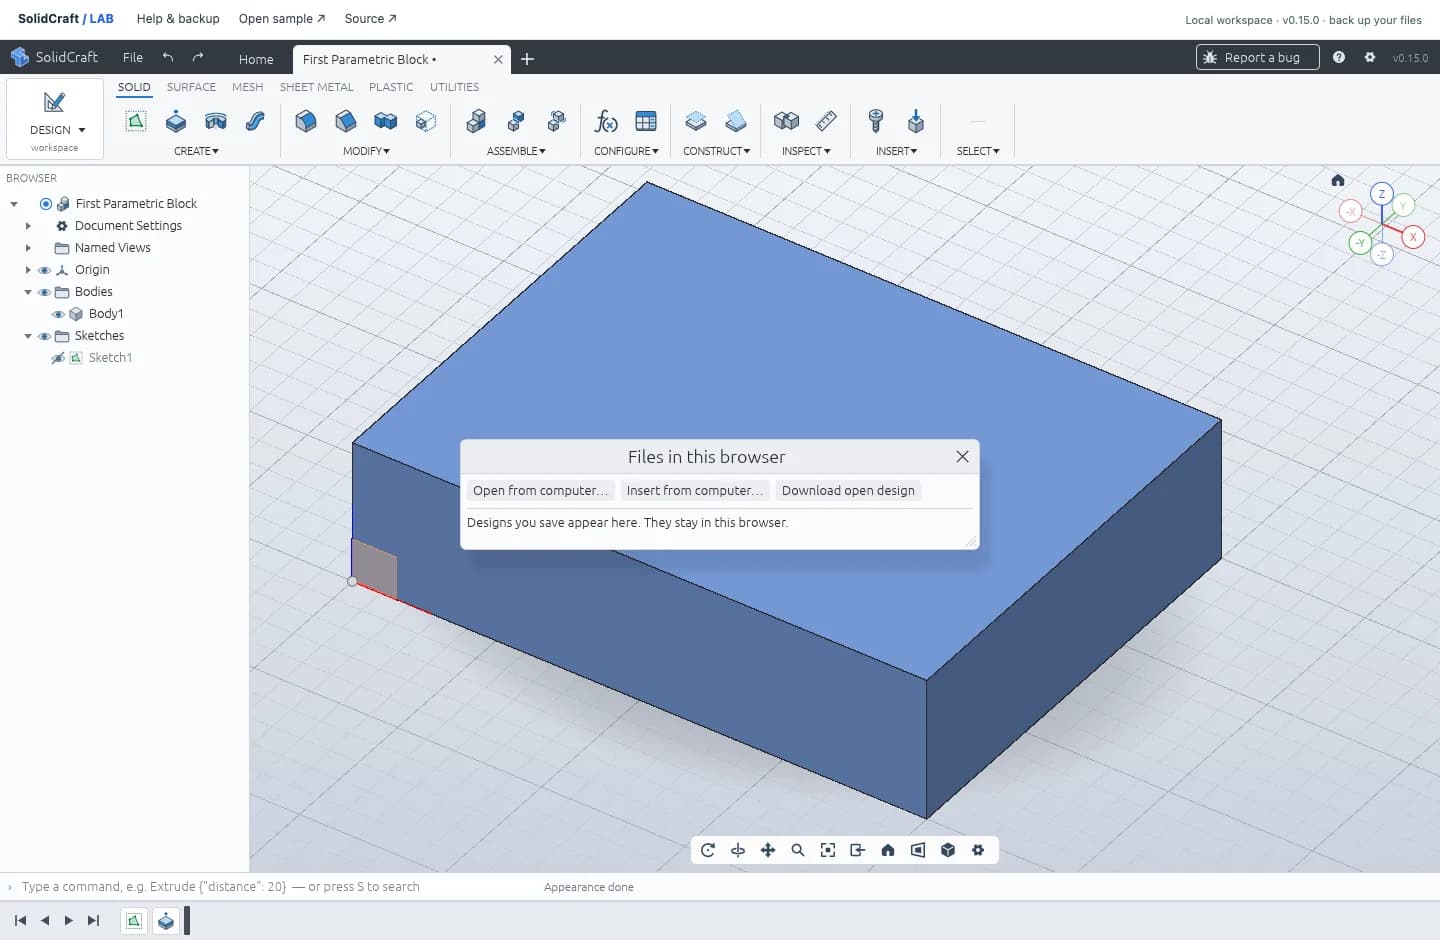Open the parameters fx icon in Configure
This screenshot has width=1440, height=940.
[x=606, y=121]
